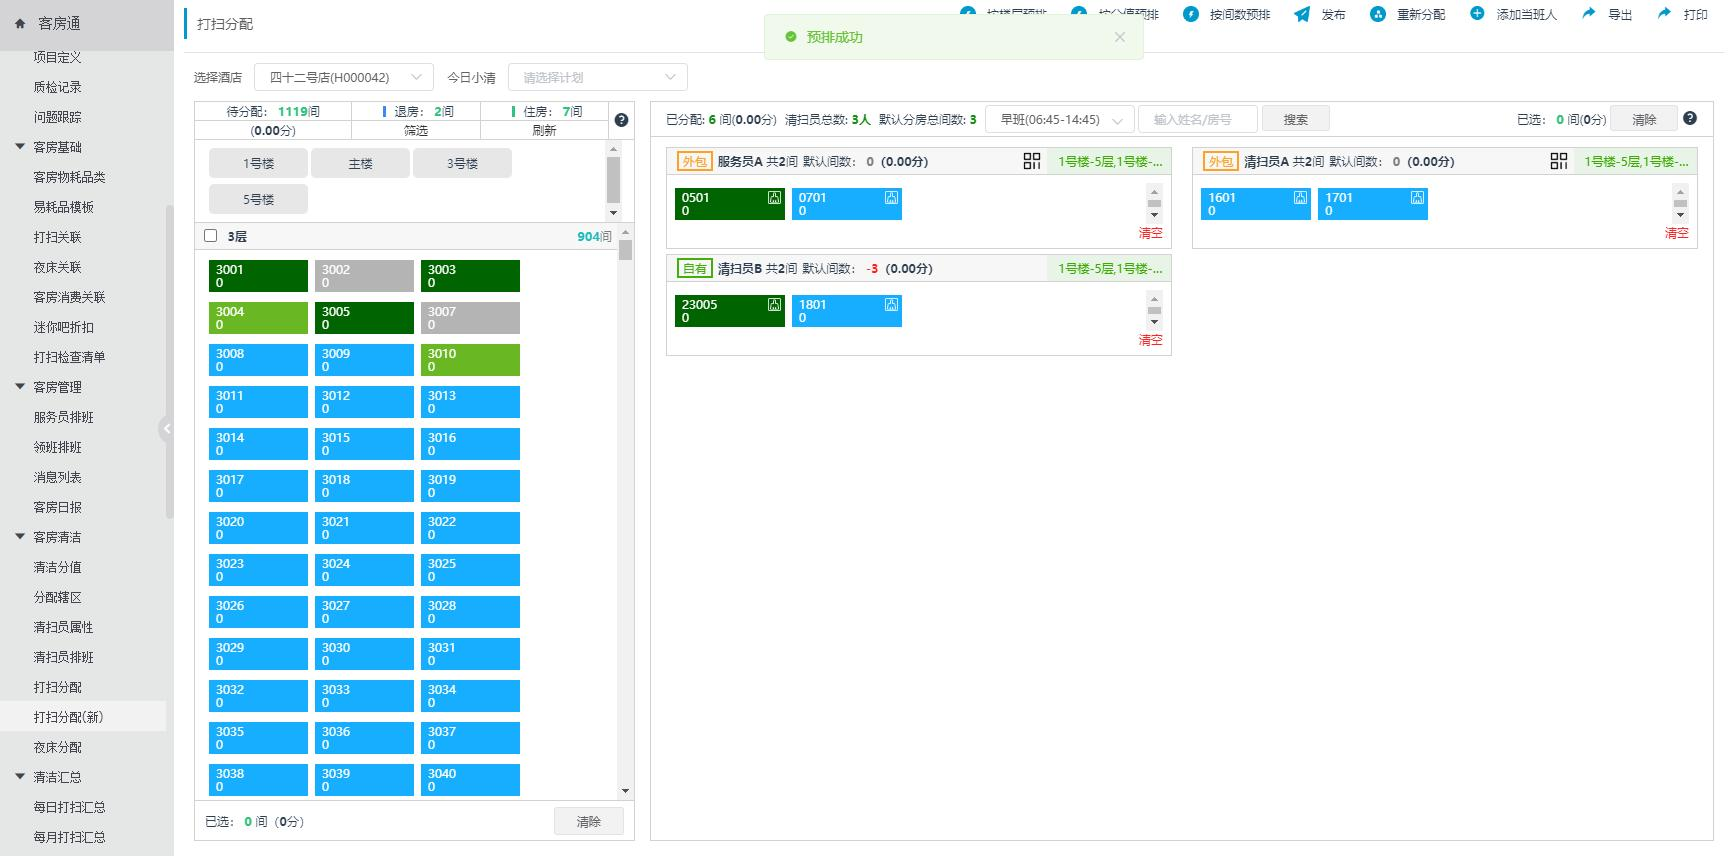
Task: Collapse the 客房清洁 sidebar group
Action: tap(20, 537)
